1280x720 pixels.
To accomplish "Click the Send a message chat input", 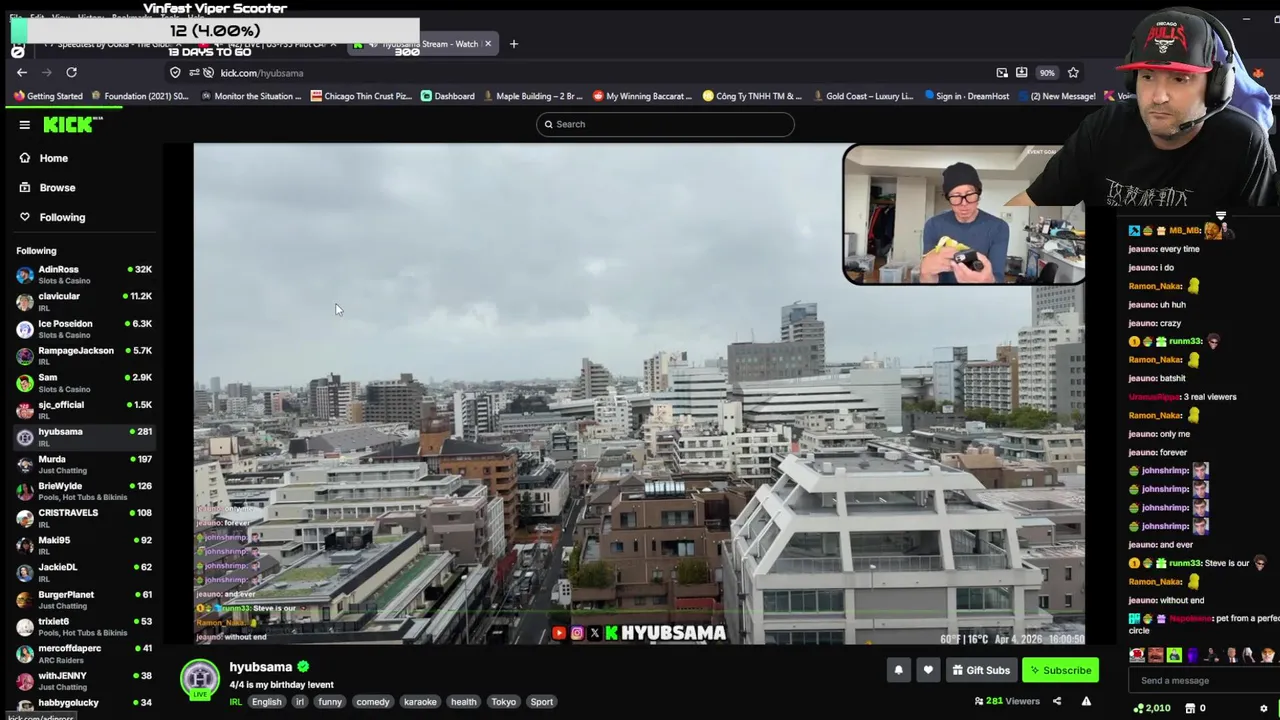I will pyautogui.click(x=1203, y=681).
